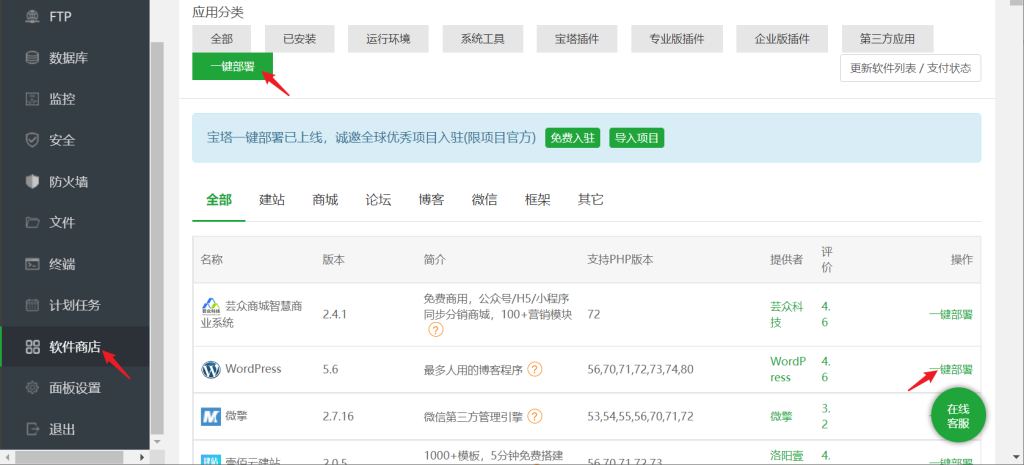Click the database icon in sidebar
The image size is (1024, 465).
coord(32,58)
